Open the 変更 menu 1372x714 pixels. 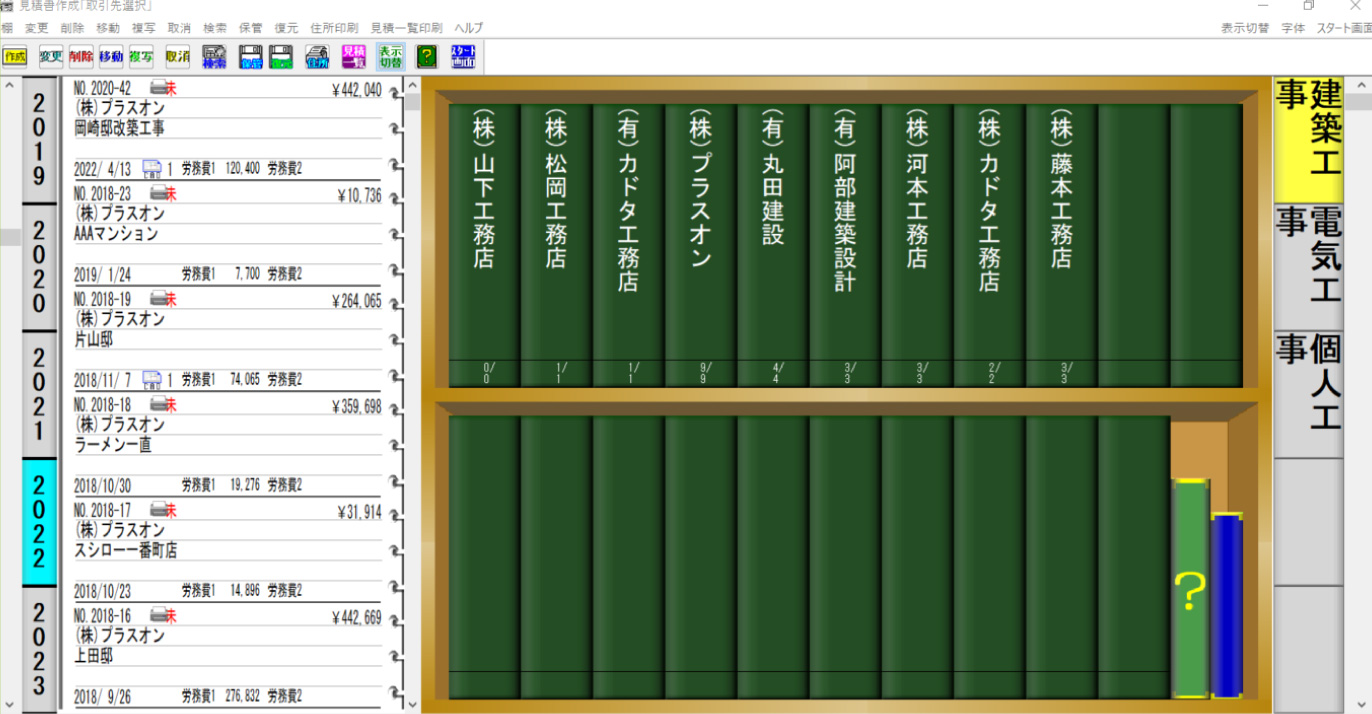[37, 28]
